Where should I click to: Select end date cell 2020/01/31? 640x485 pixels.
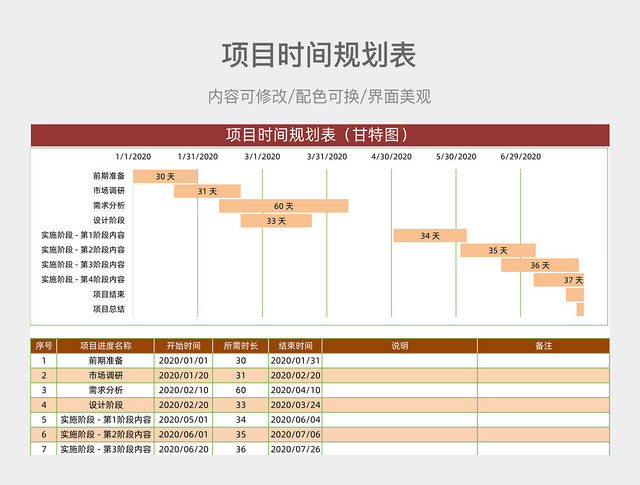295,360
